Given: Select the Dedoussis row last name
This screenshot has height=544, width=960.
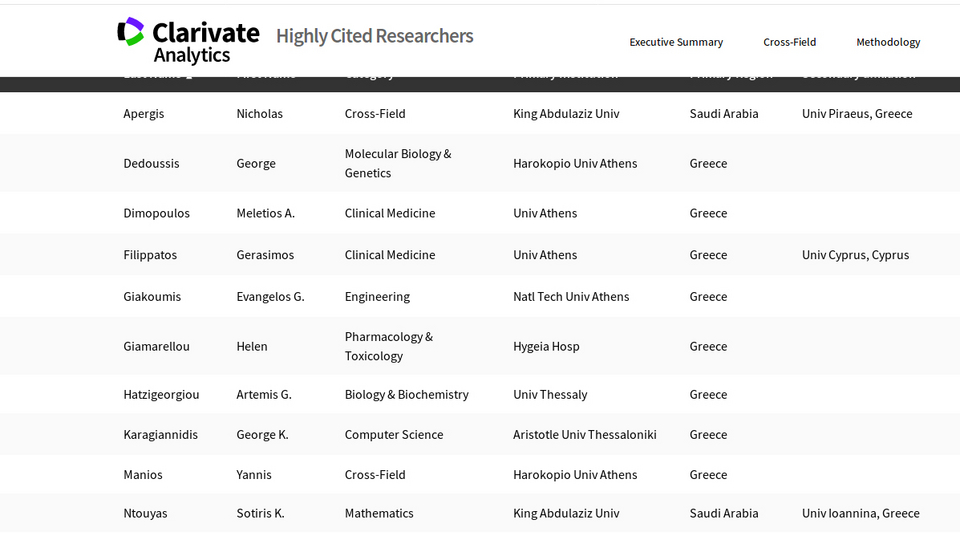Looking at the screenshot, I should click(151, 163).
